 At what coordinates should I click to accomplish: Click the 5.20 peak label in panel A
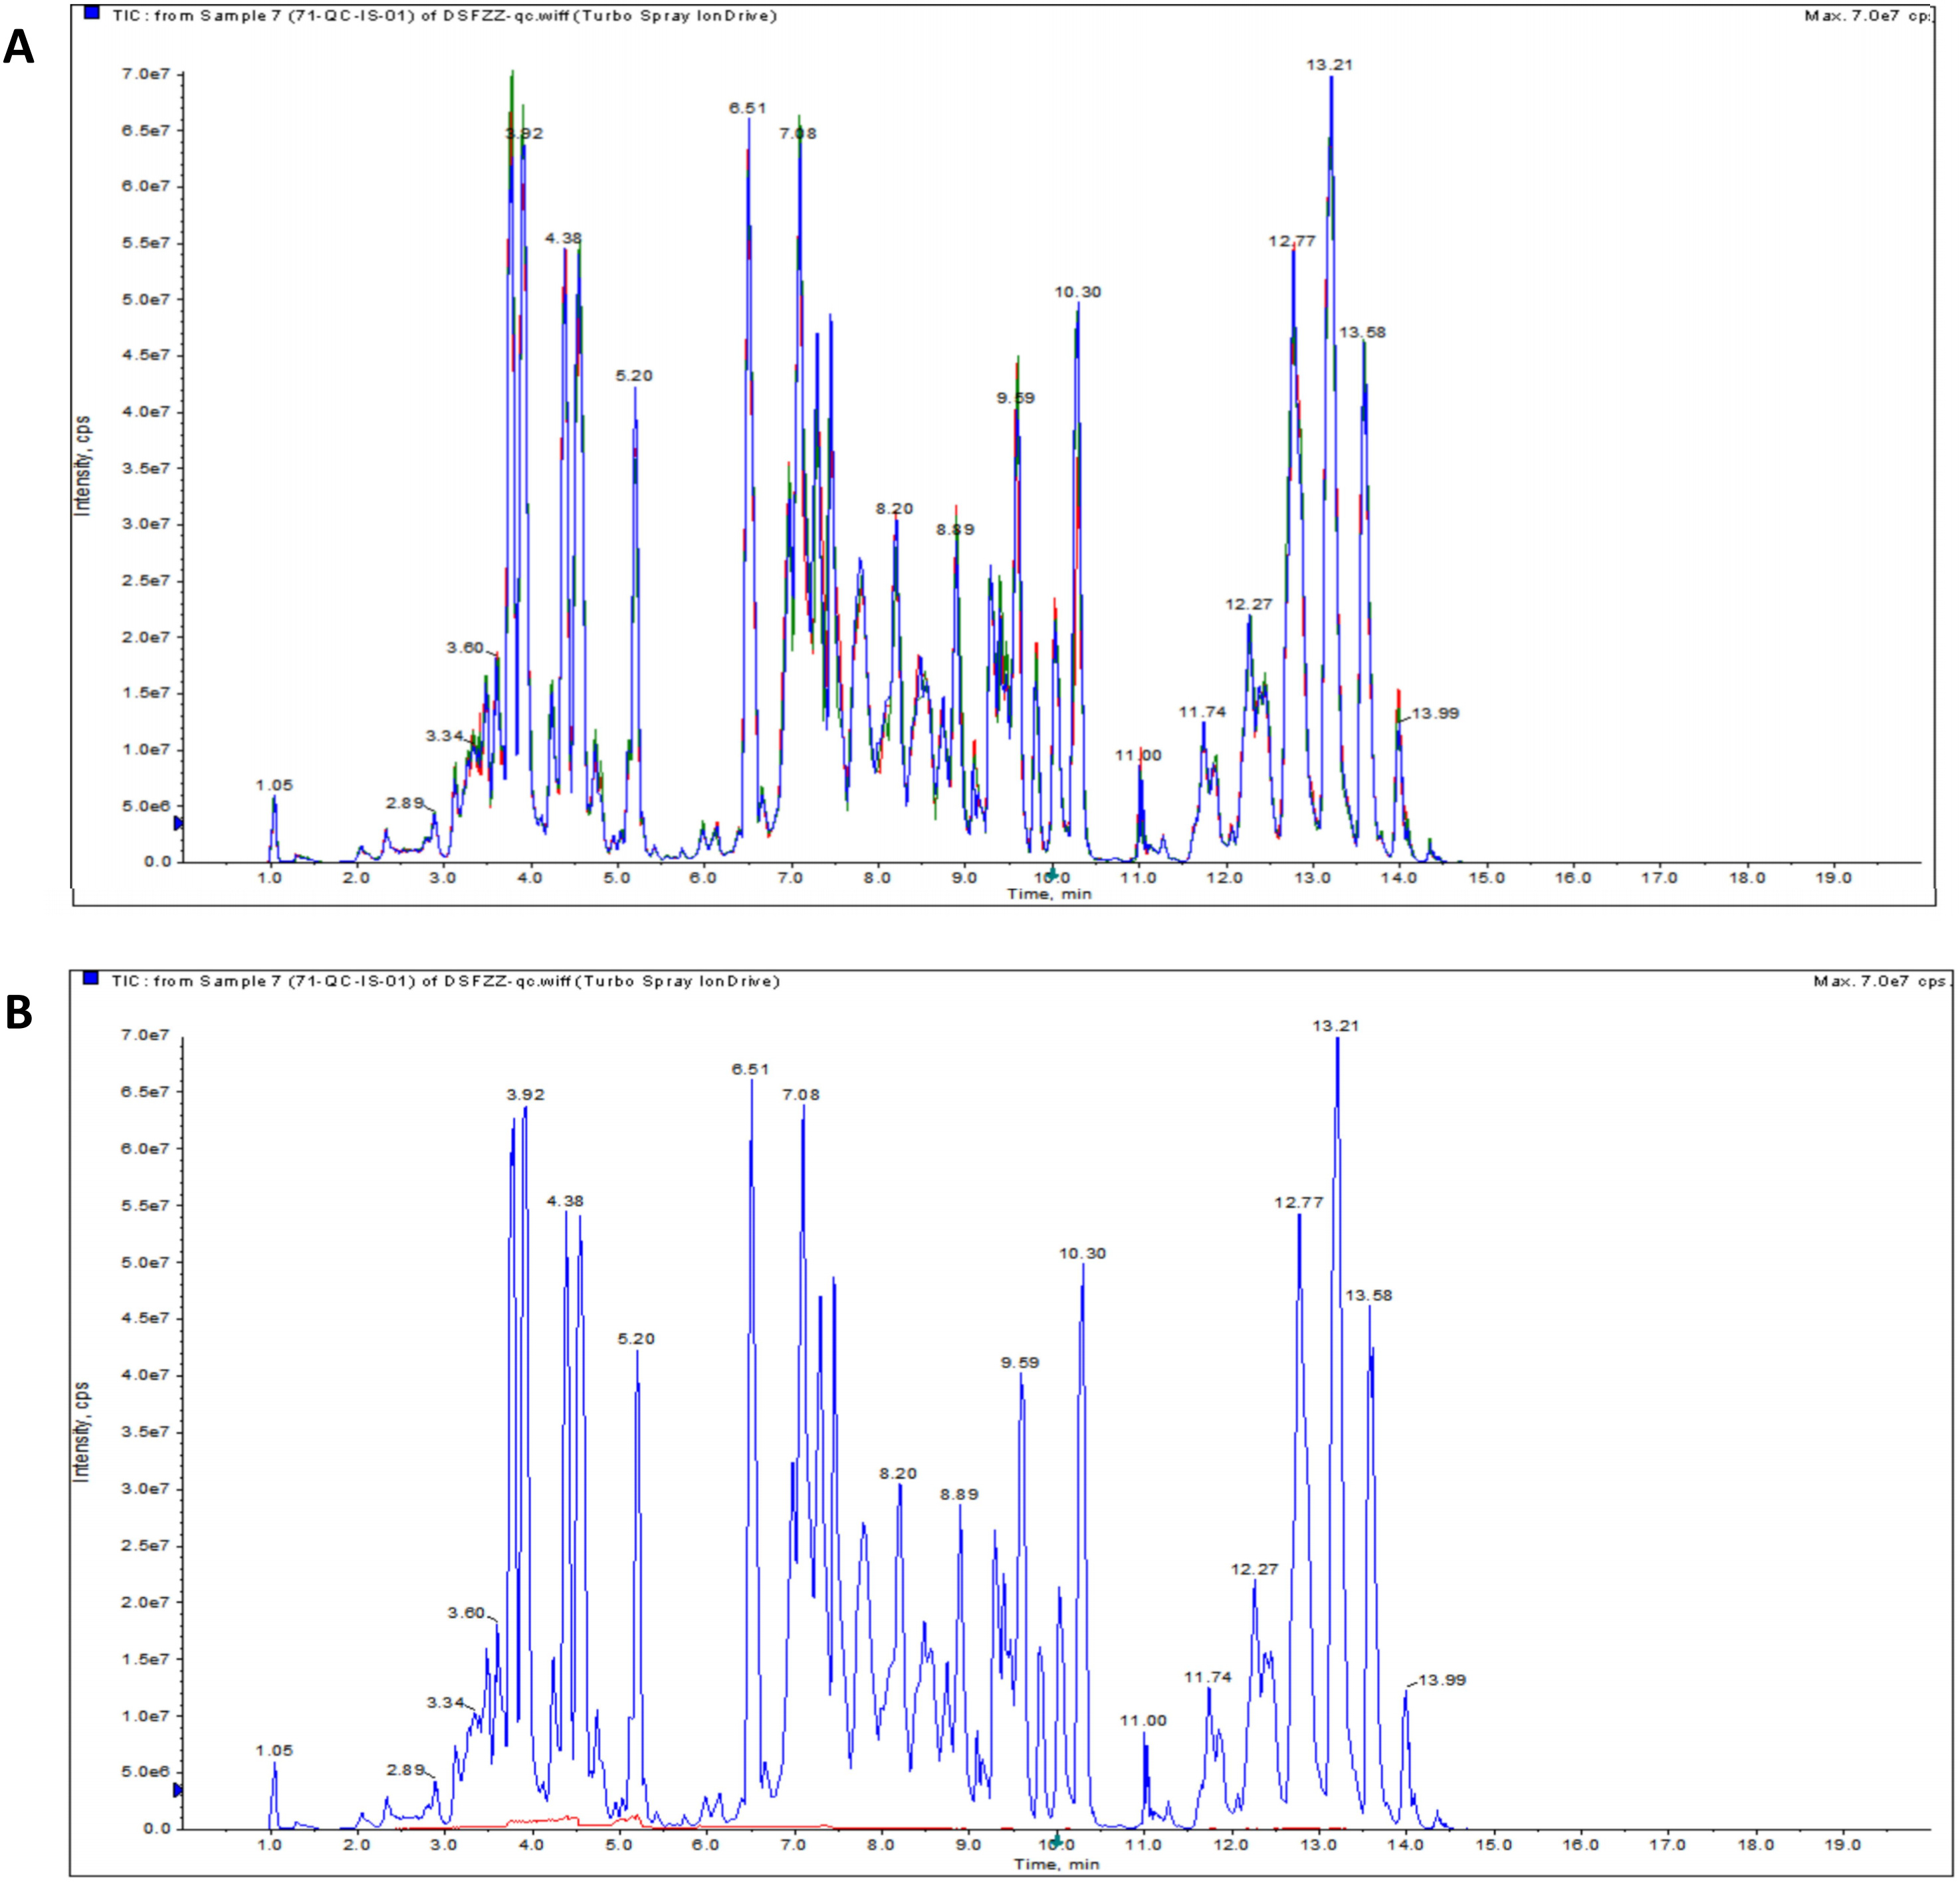[633, 376]
